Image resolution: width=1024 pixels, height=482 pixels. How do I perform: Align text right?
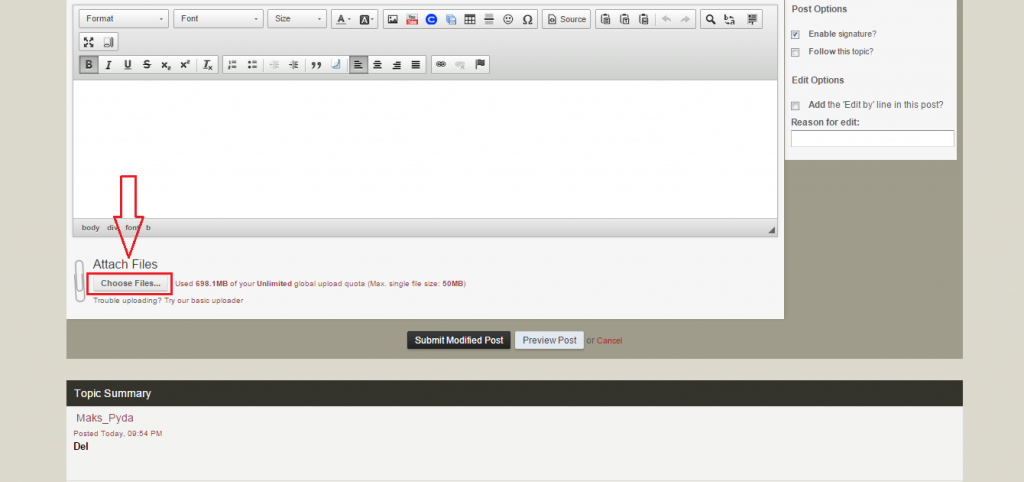pyautogui.click(x=396, y=64)
